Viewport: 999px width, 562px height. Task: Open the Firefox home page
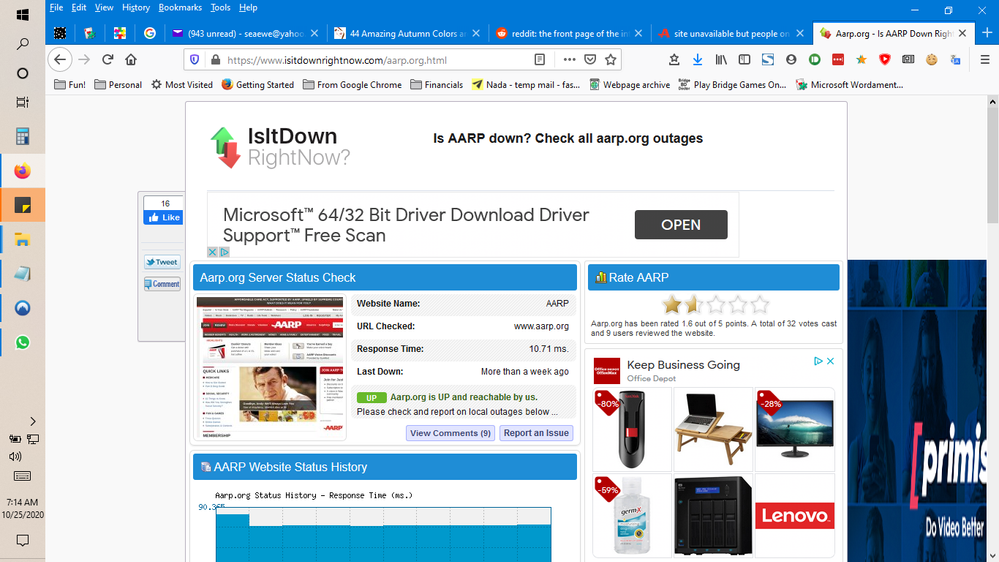click(131, 60)
